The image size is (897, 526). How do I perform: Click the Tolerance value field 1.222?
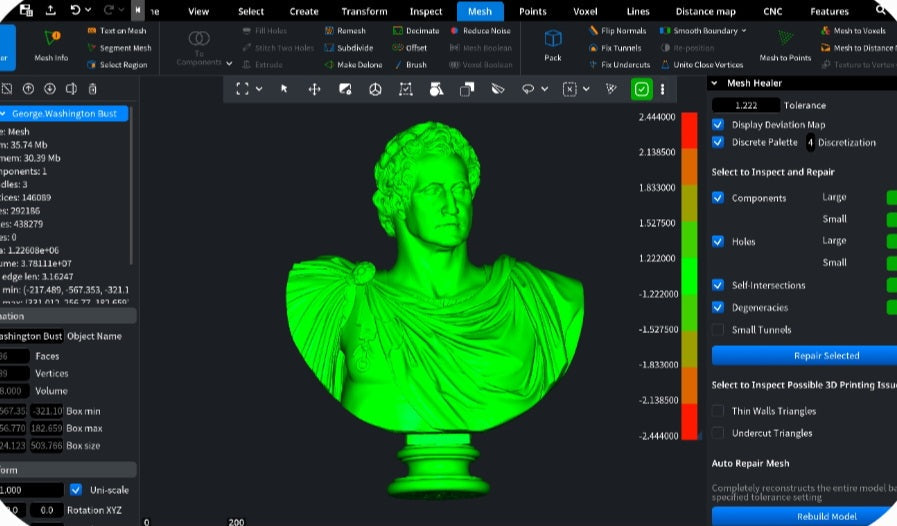pyautogui.click(x=746, y=105)
